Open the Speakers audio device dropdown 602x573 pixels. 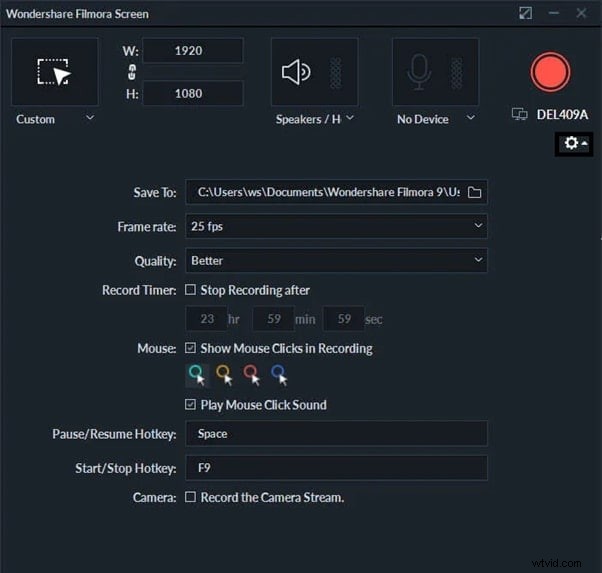pos(315,119)
